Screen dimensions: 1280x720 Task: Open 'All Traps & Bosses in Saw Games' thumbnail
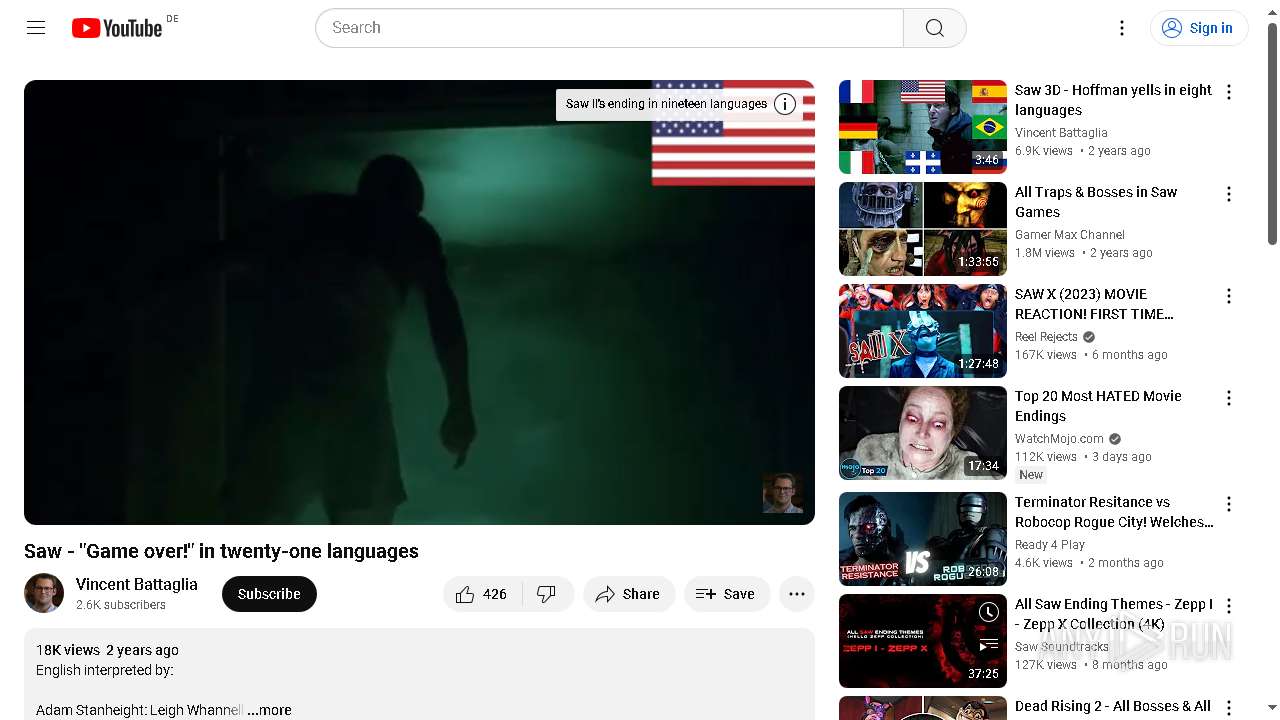[923, 229]
